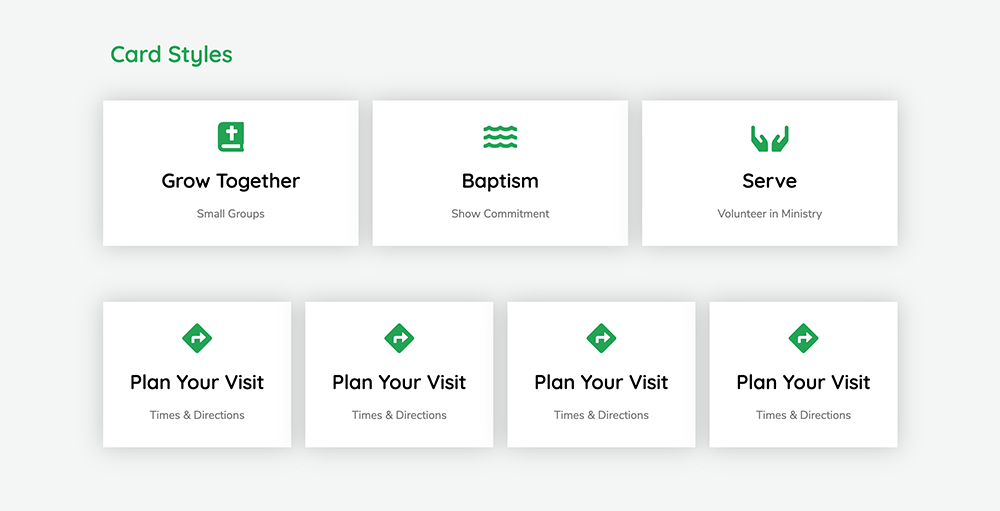Open the fourth Plan Your Visit title
Viewport: 1000px width, 511px height.
[803, 382]
